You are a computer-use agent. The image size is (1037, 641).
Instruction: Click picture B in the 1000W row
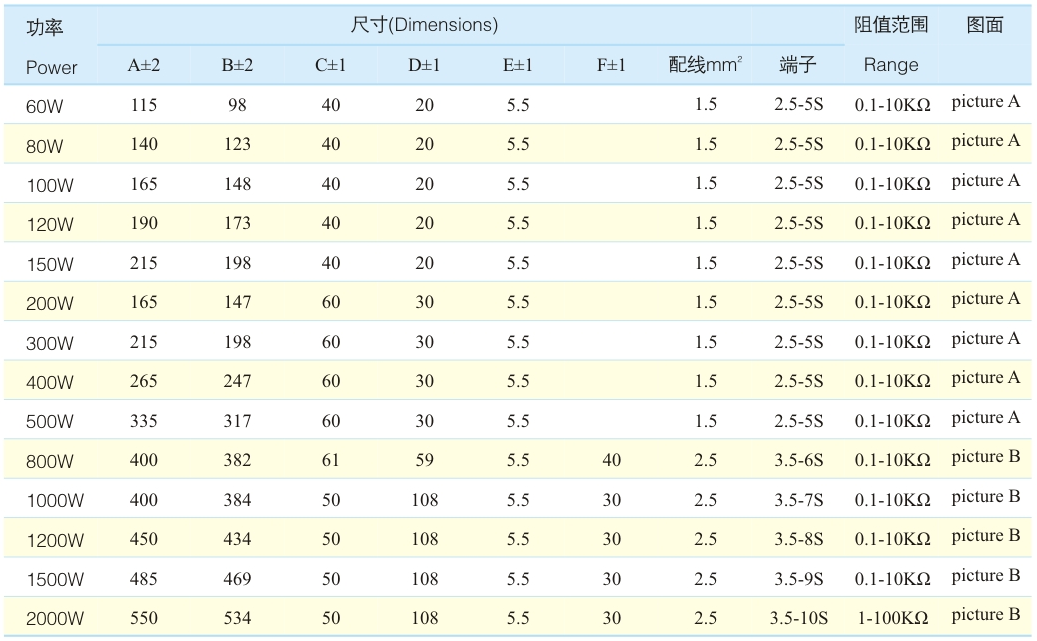click(x=985, y=496)
